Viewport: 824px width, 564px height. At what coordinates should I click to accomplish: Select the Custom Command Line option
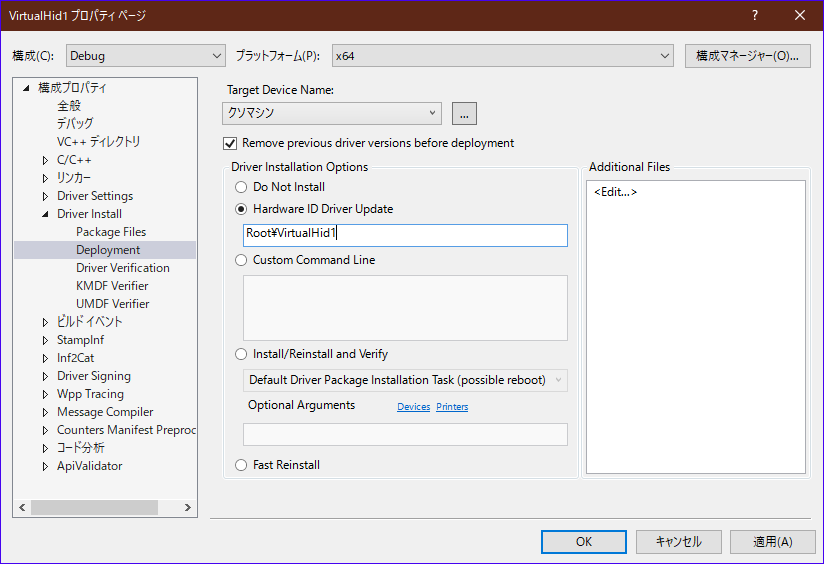241,260
